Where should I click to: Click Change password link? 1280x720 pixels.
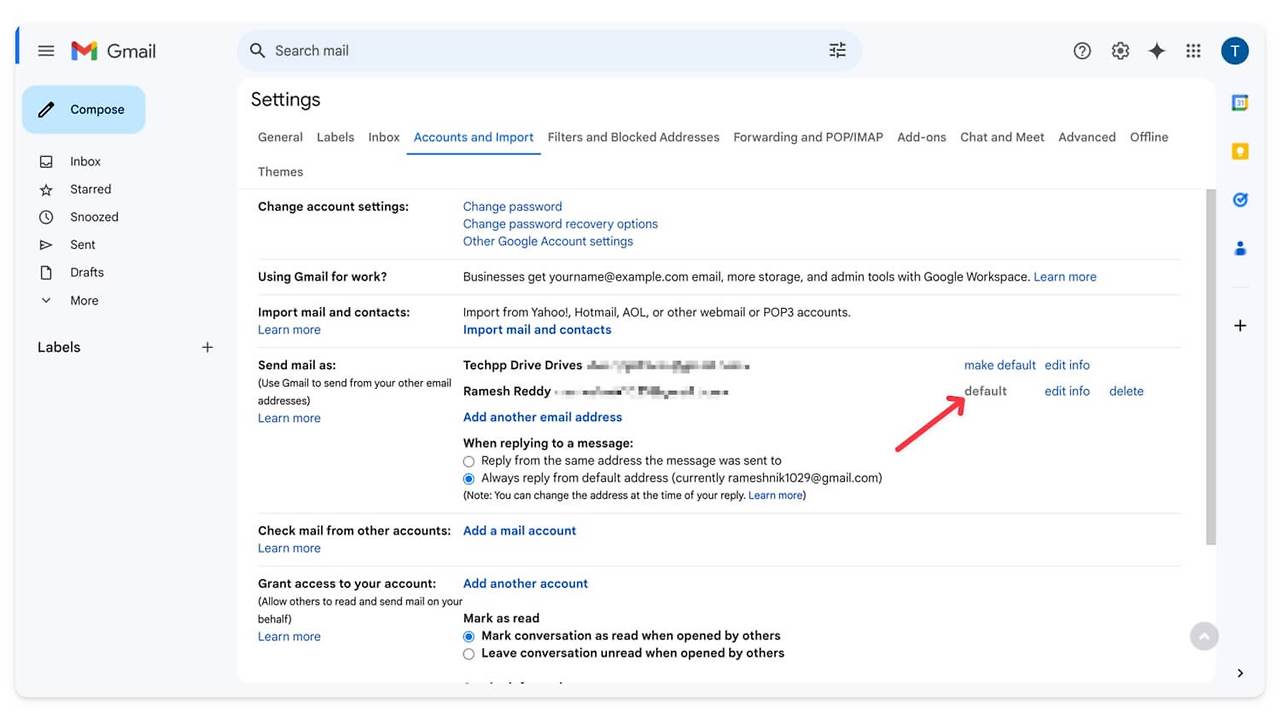[512, 207]
